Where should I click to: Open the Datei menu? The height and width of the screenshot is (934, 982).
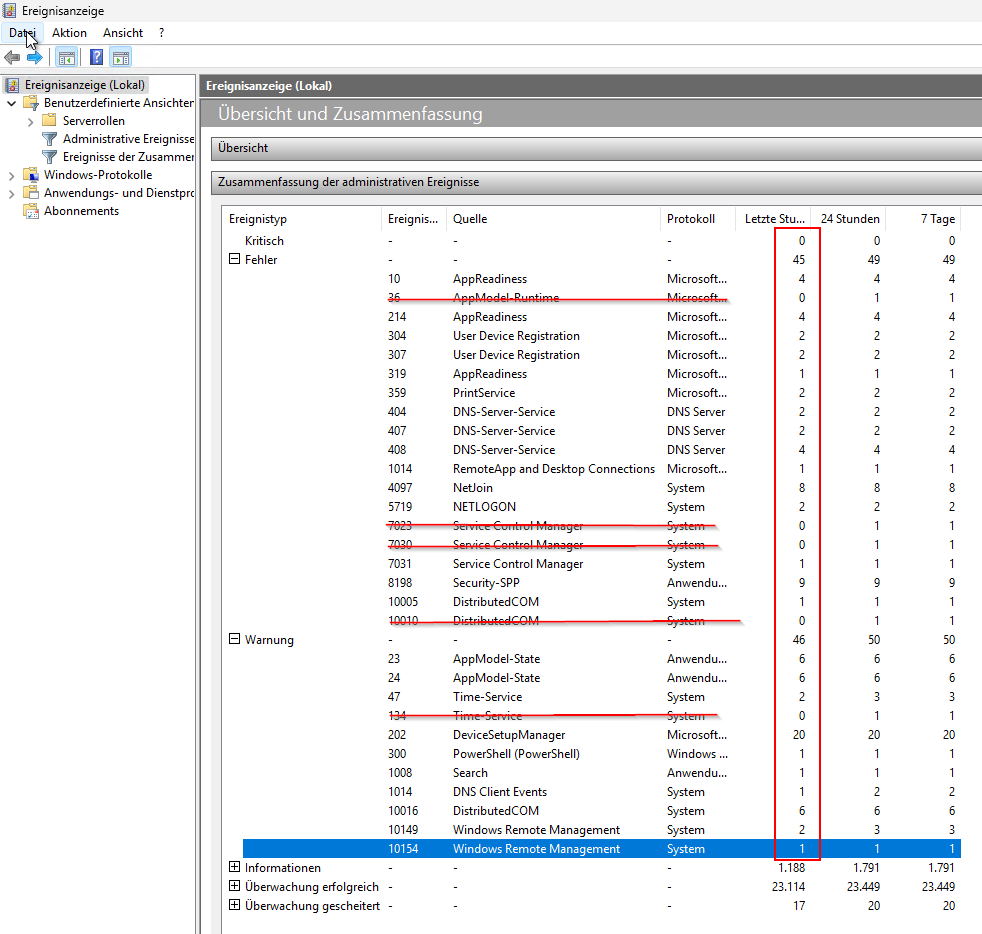point(23,33)
